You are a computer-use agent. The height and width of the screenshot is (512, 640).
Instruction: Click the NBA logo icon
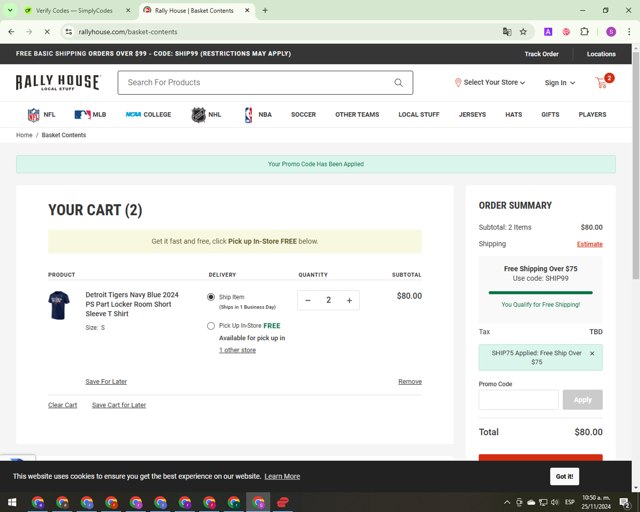[248, 115]
